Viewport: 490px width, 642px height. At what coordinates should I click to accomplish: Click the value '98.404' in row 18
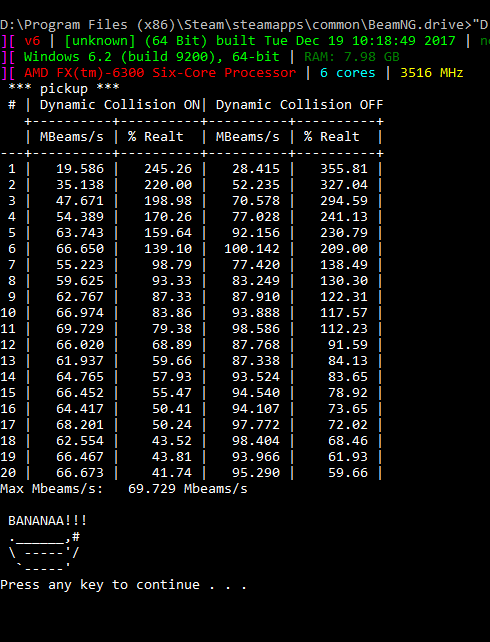coord(256,440)
